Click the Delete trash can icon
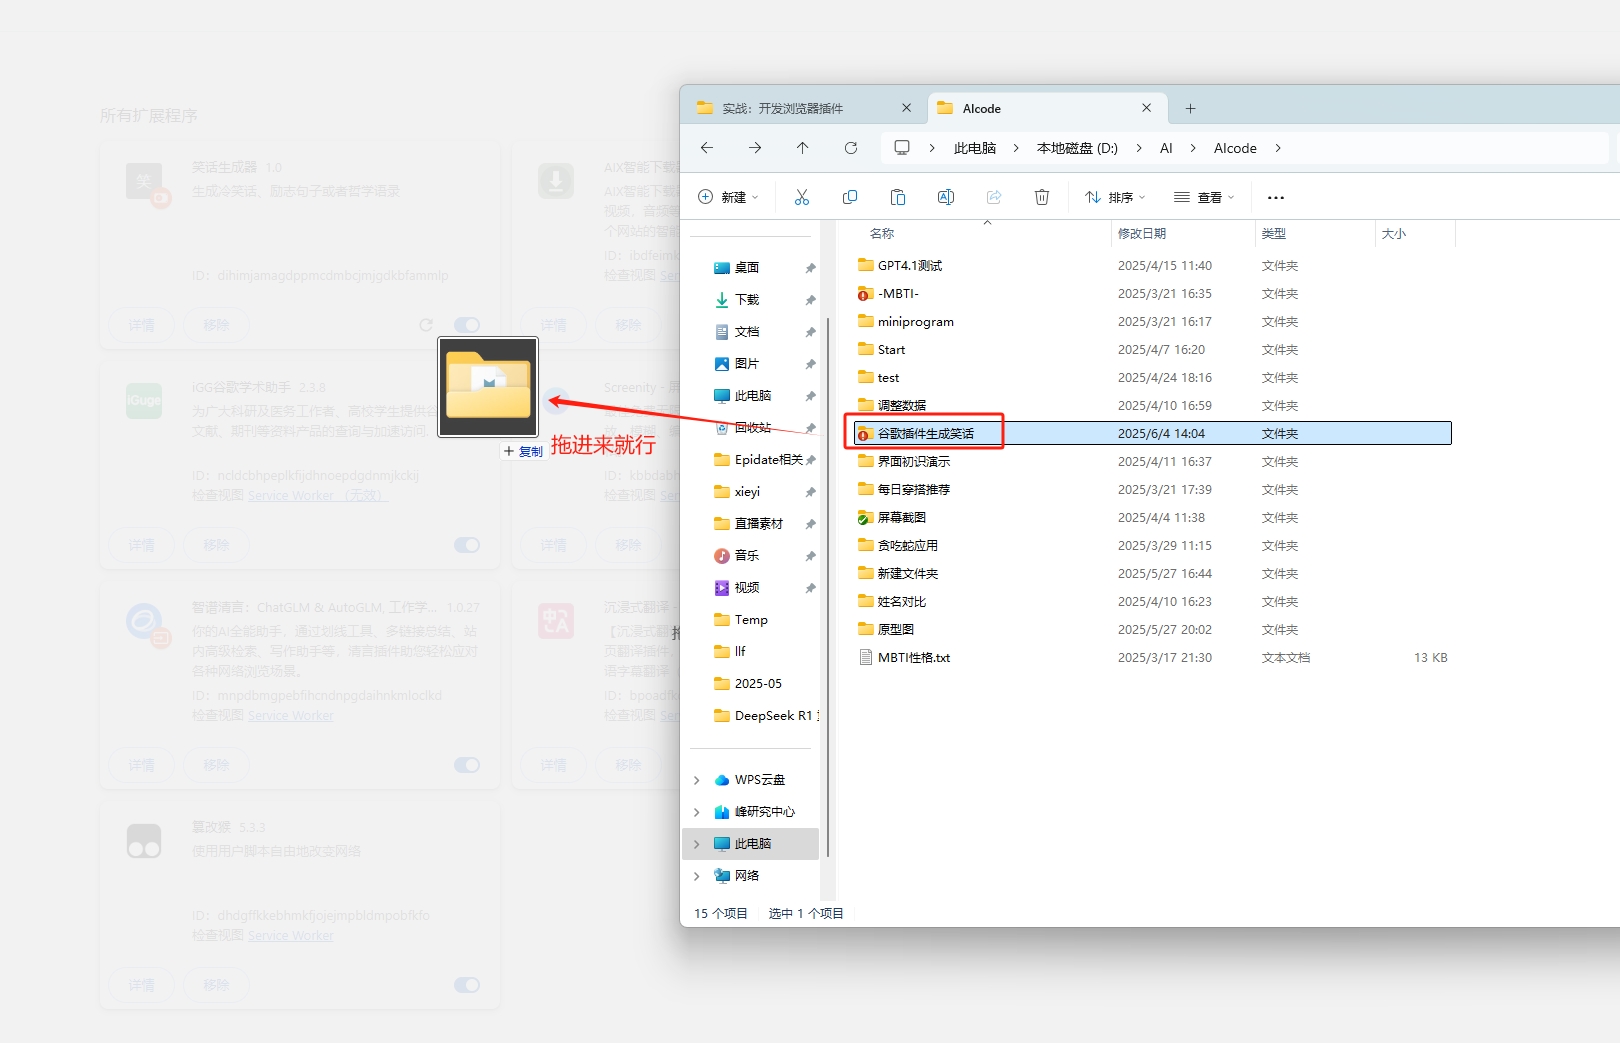The height and width of the screenshot is (1043, 1620). 1041,197
